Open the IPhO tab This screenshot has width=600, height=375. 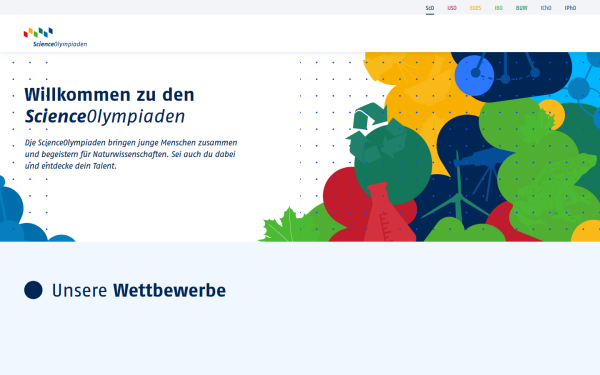click(x=570, y=8)
